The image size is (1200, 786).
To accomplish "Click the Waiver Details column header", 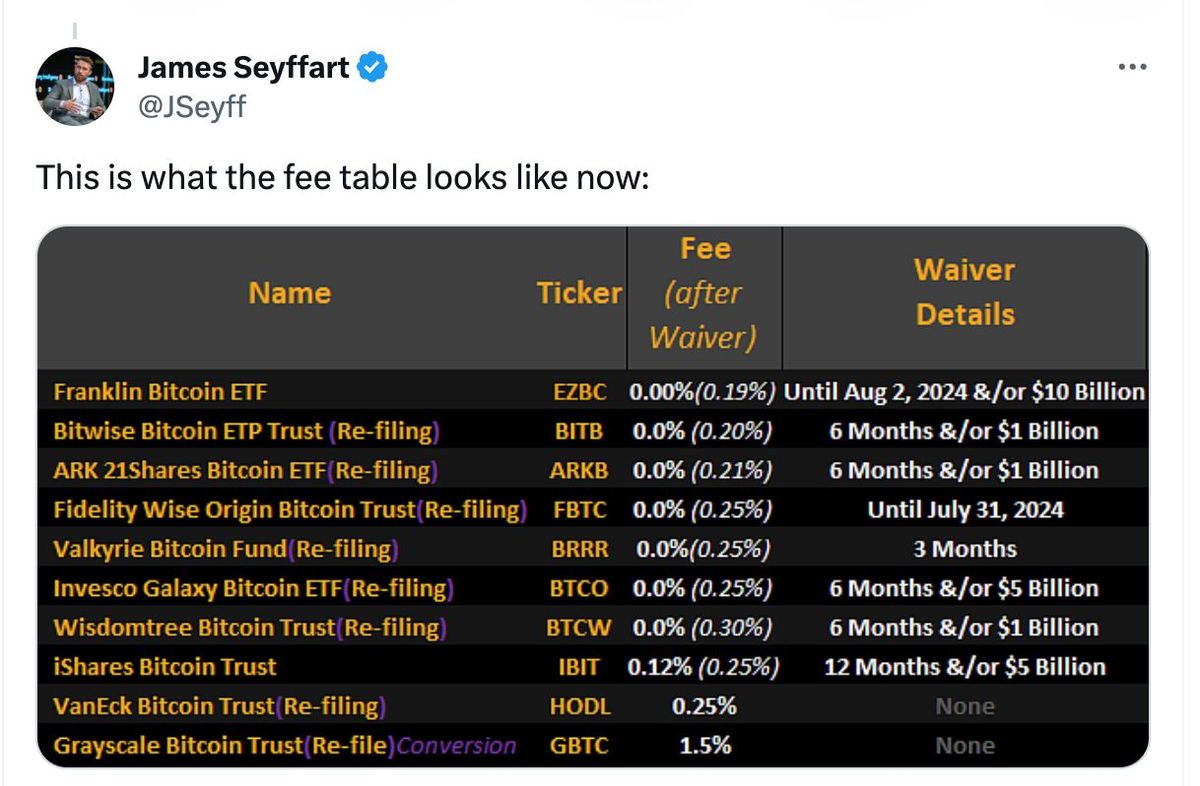I will pyautogui.click(x=964, y=292).
